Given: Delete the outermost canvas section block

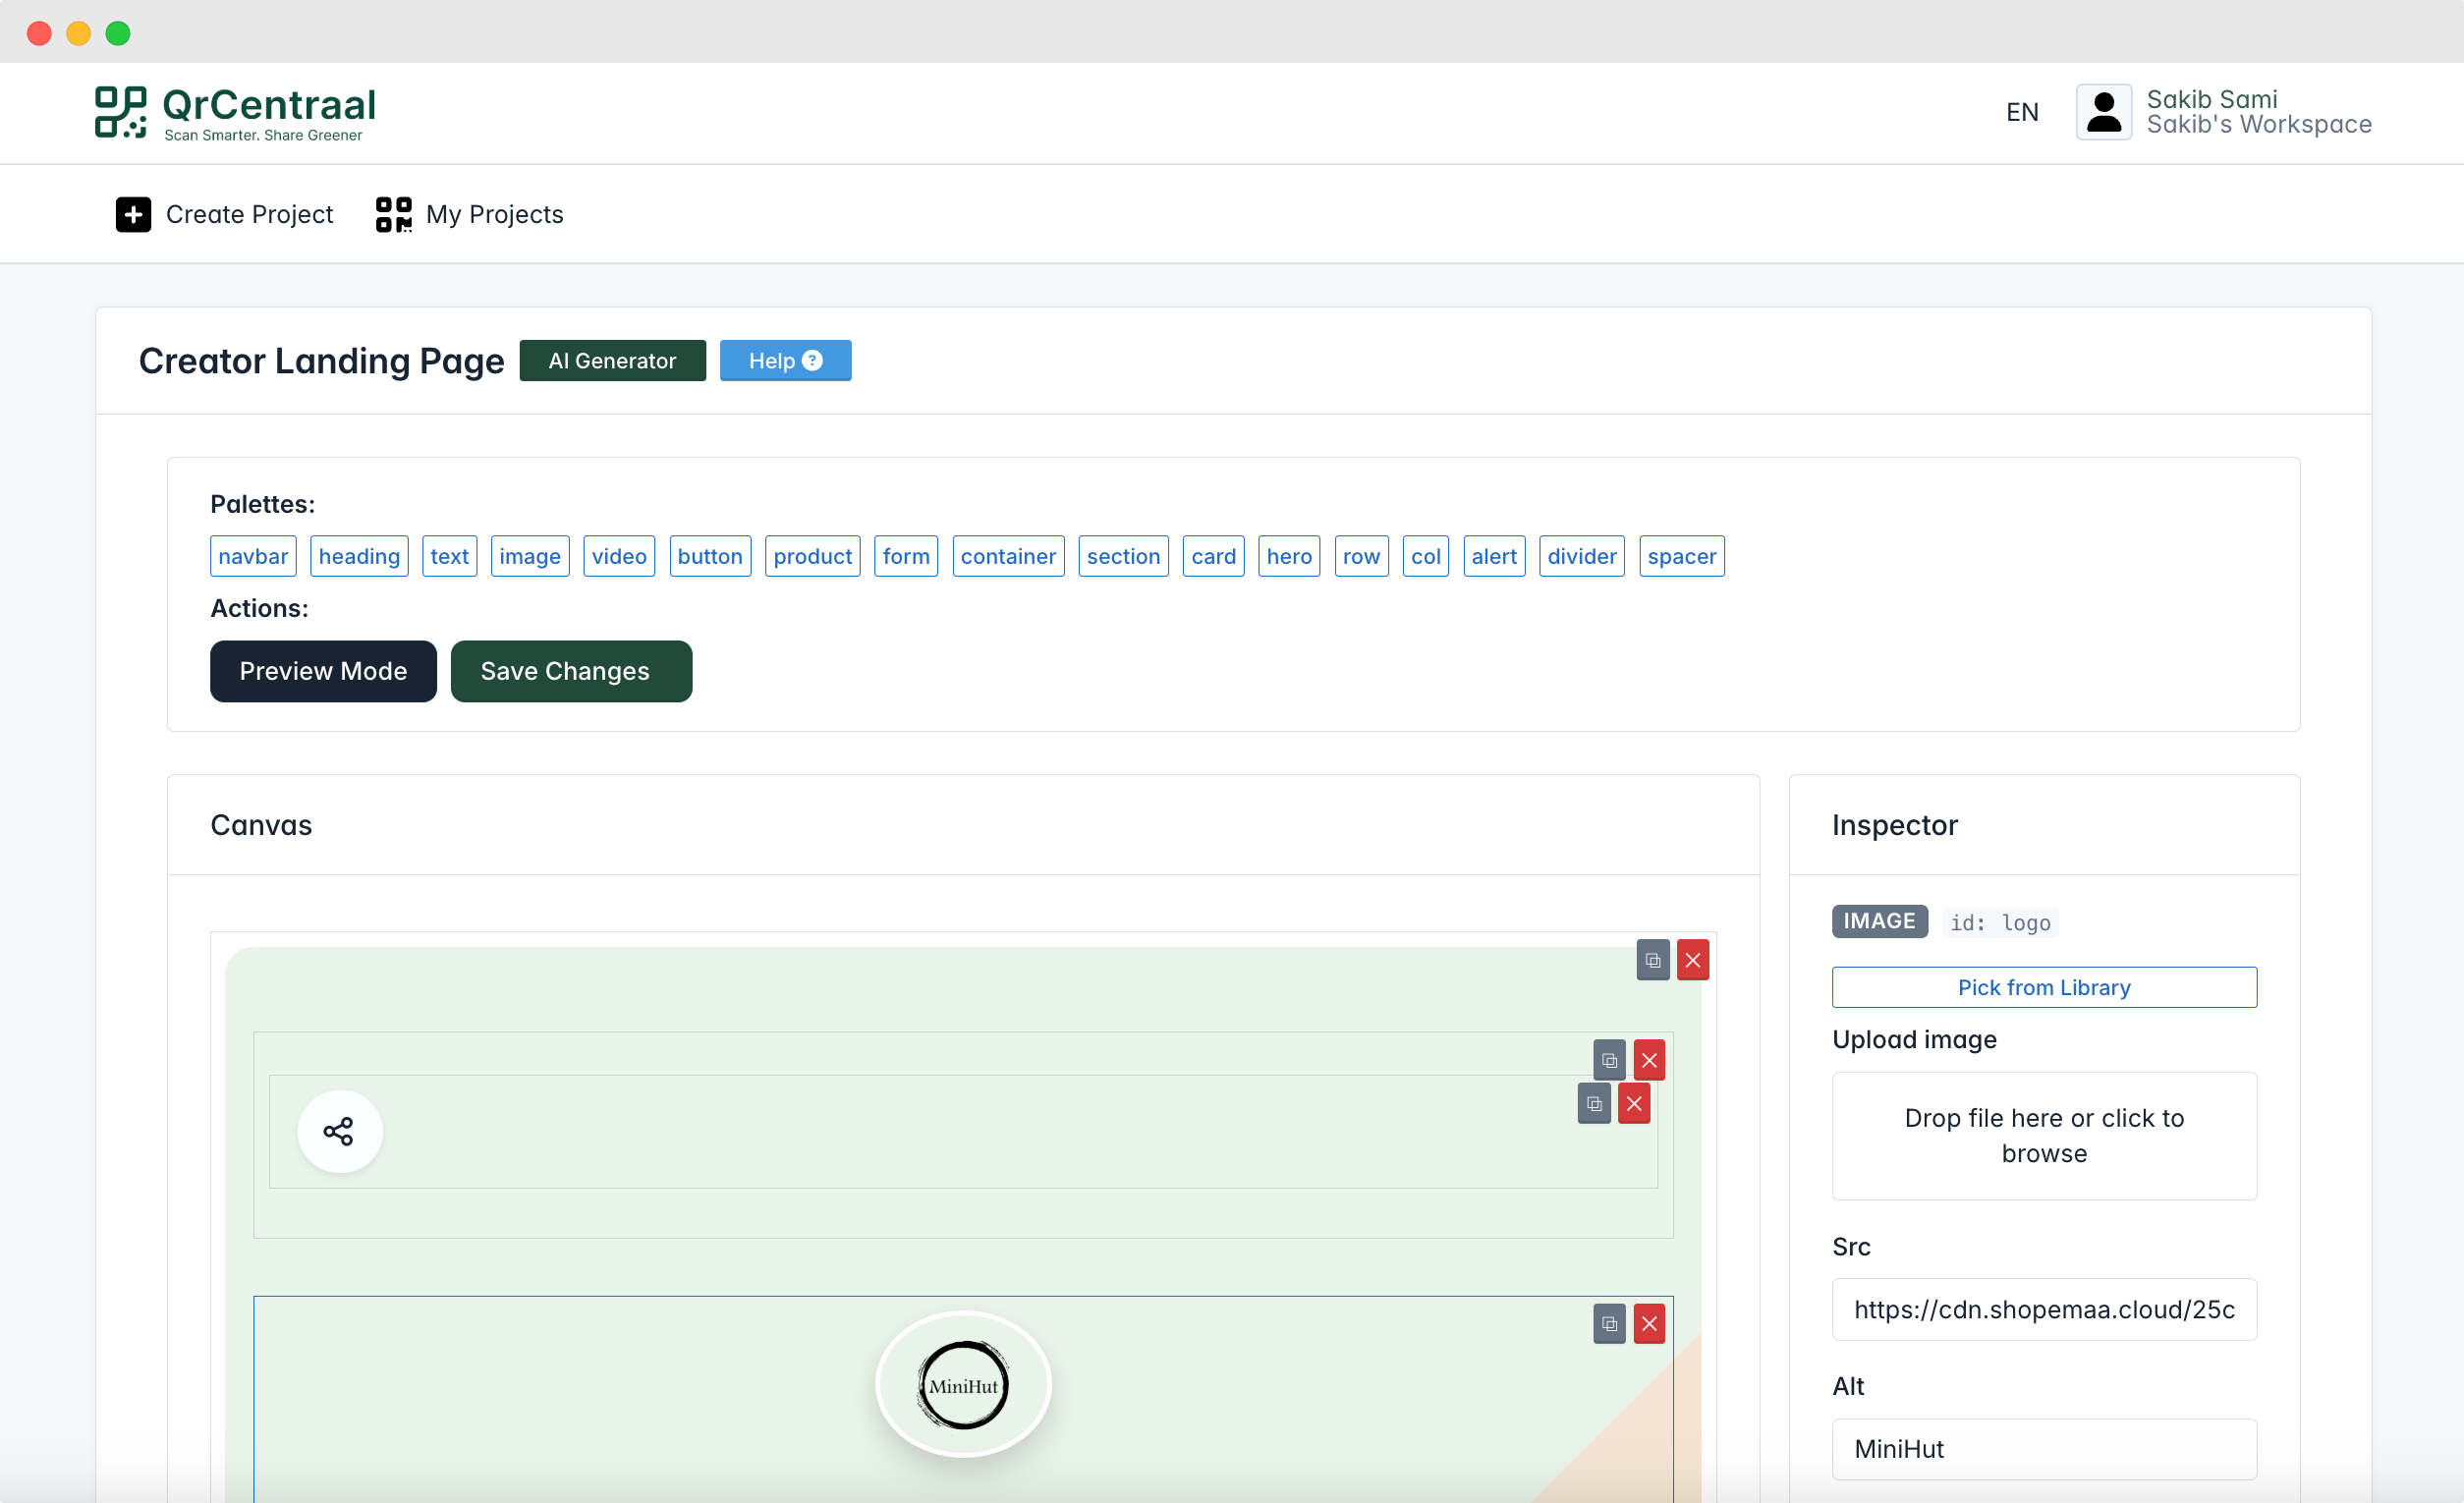Looking at the screenshot, I should pos(1692,960).
